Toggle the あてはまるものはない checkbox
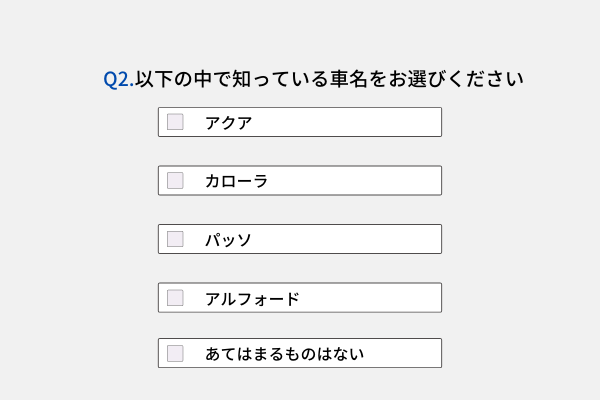The width and height of the screenshot is (600, 400). tap(175, 353)
